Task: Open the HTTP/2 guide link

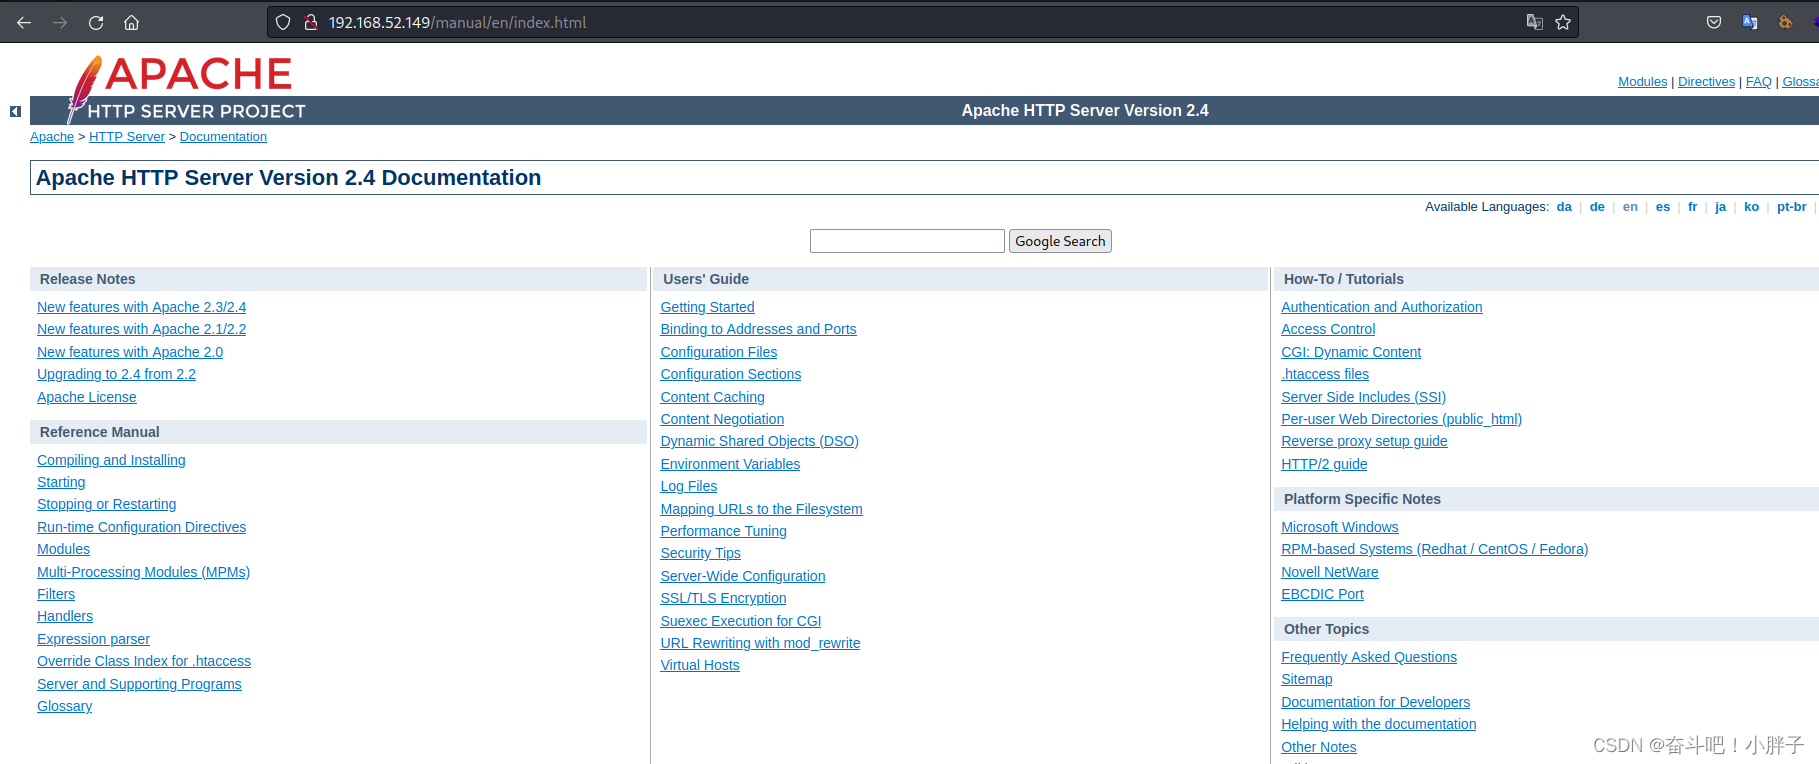Action: click(1324, 464)
